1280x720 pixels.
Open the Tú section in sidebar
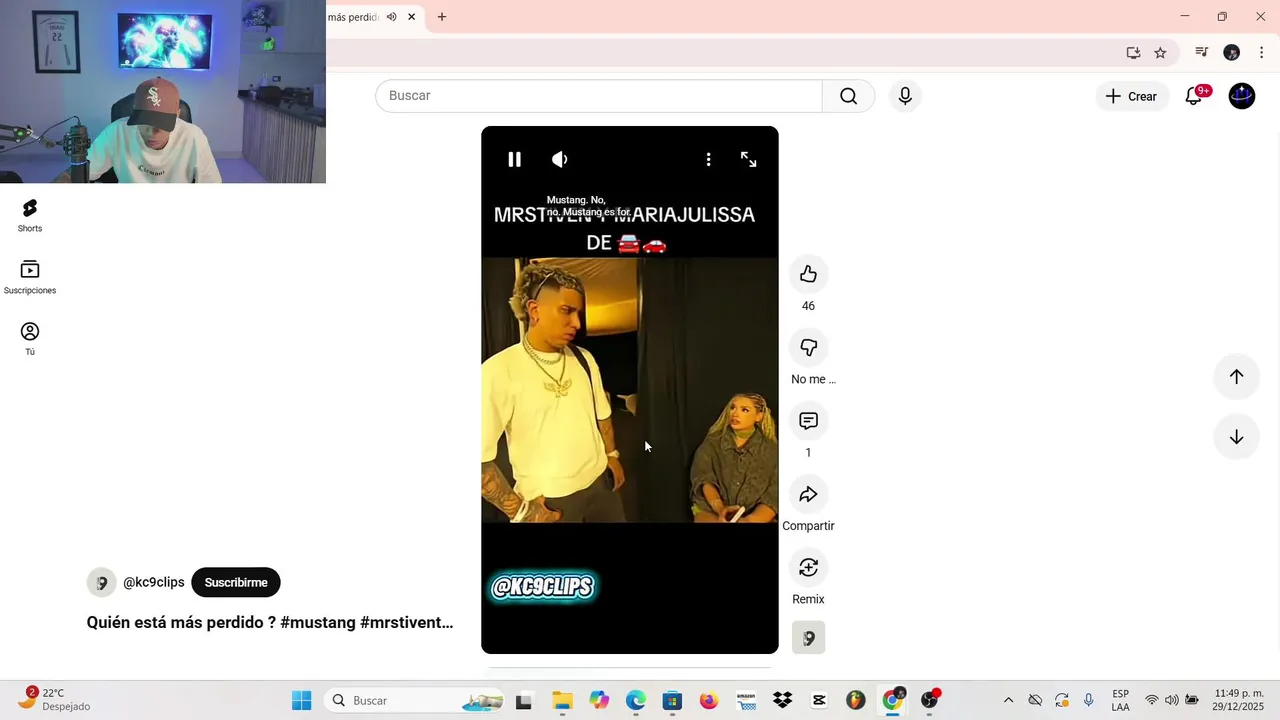pos(30,339)
